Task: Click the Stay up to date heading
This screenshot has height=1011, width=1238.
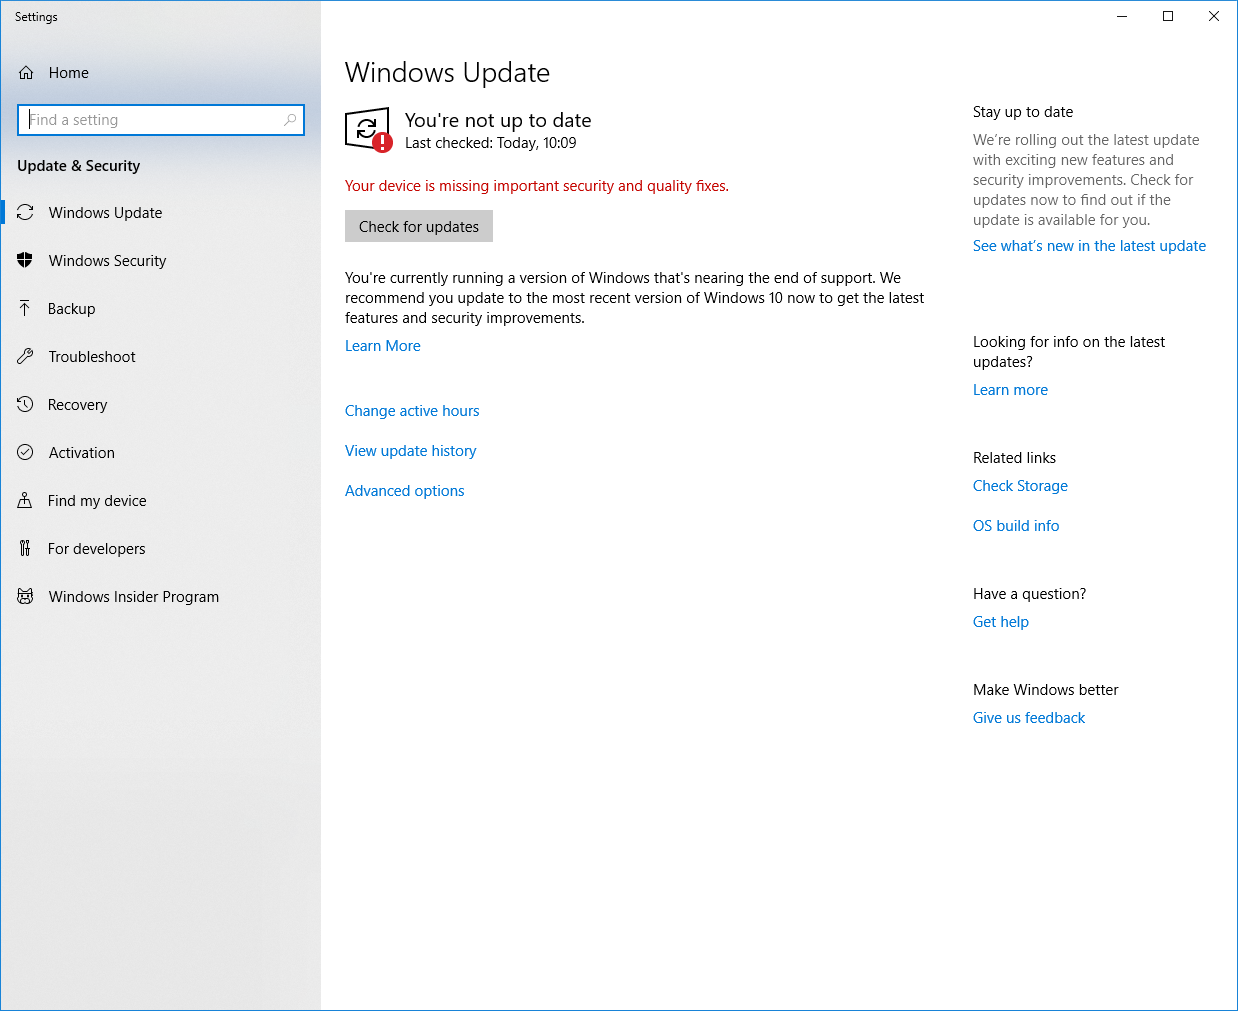Action: [1023, 112]
